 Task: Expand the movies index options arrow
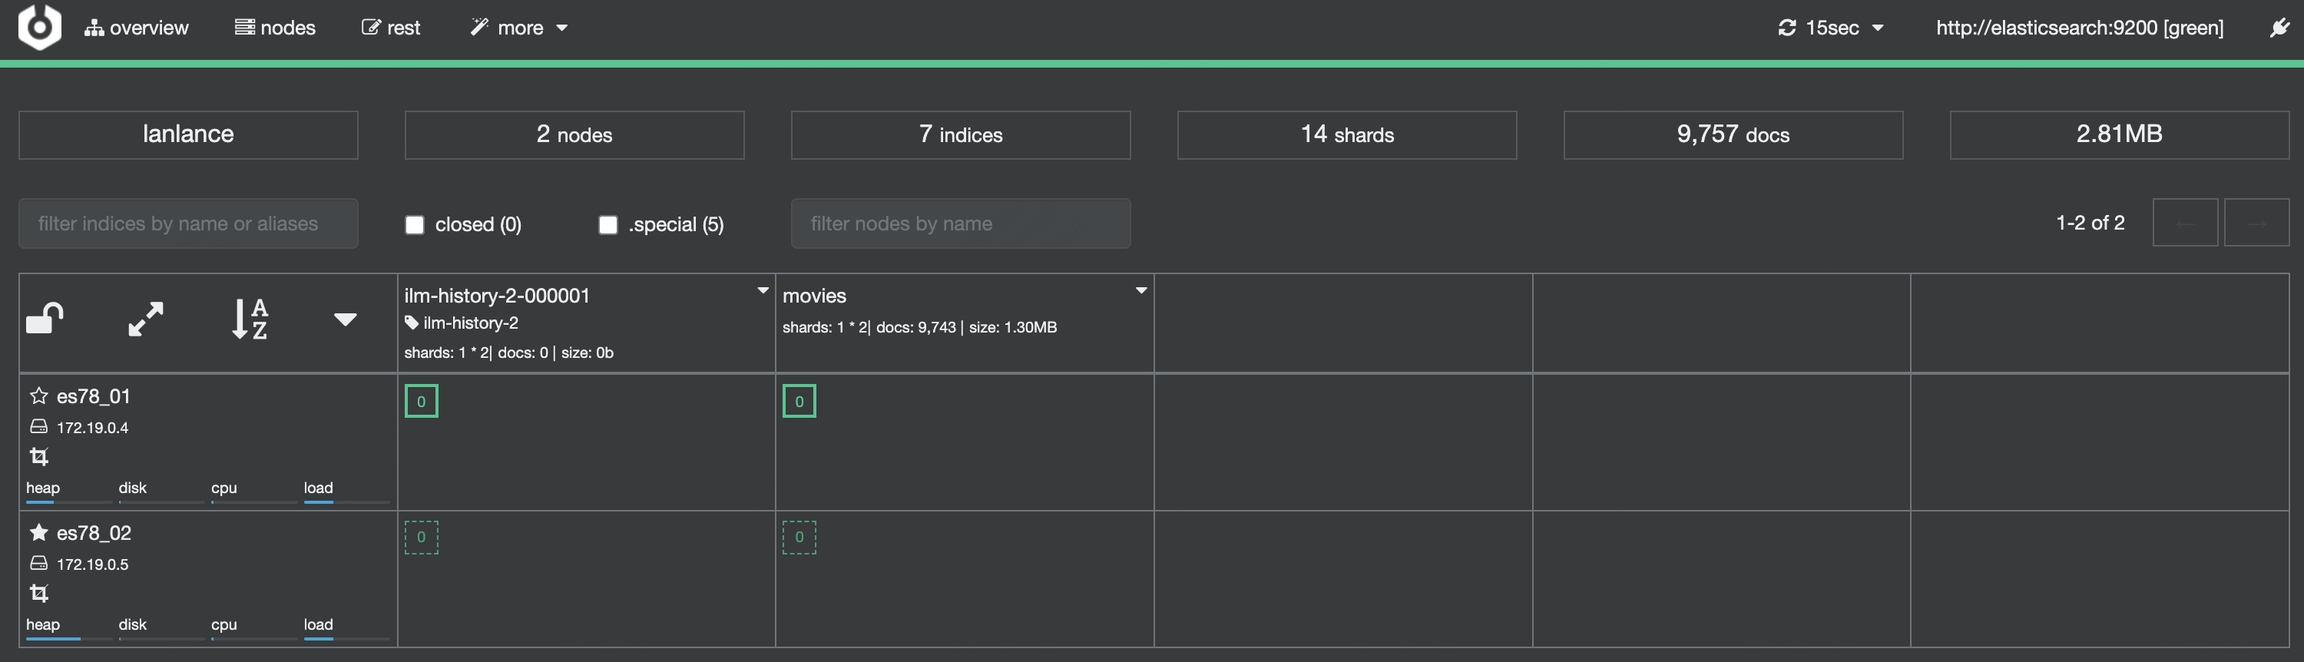click(x=1141, y=291)
